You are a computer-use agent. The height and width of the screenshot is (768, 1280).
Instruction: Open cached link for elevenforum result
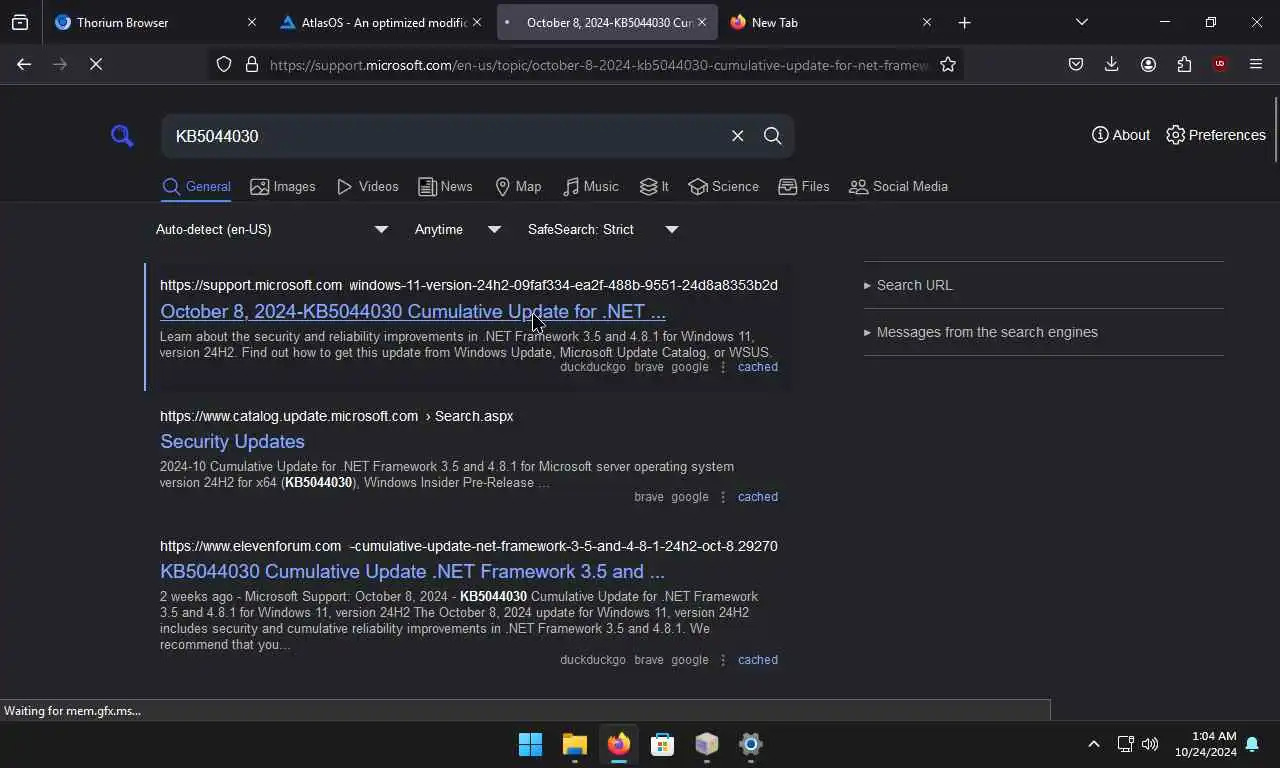tap(757, 660)
